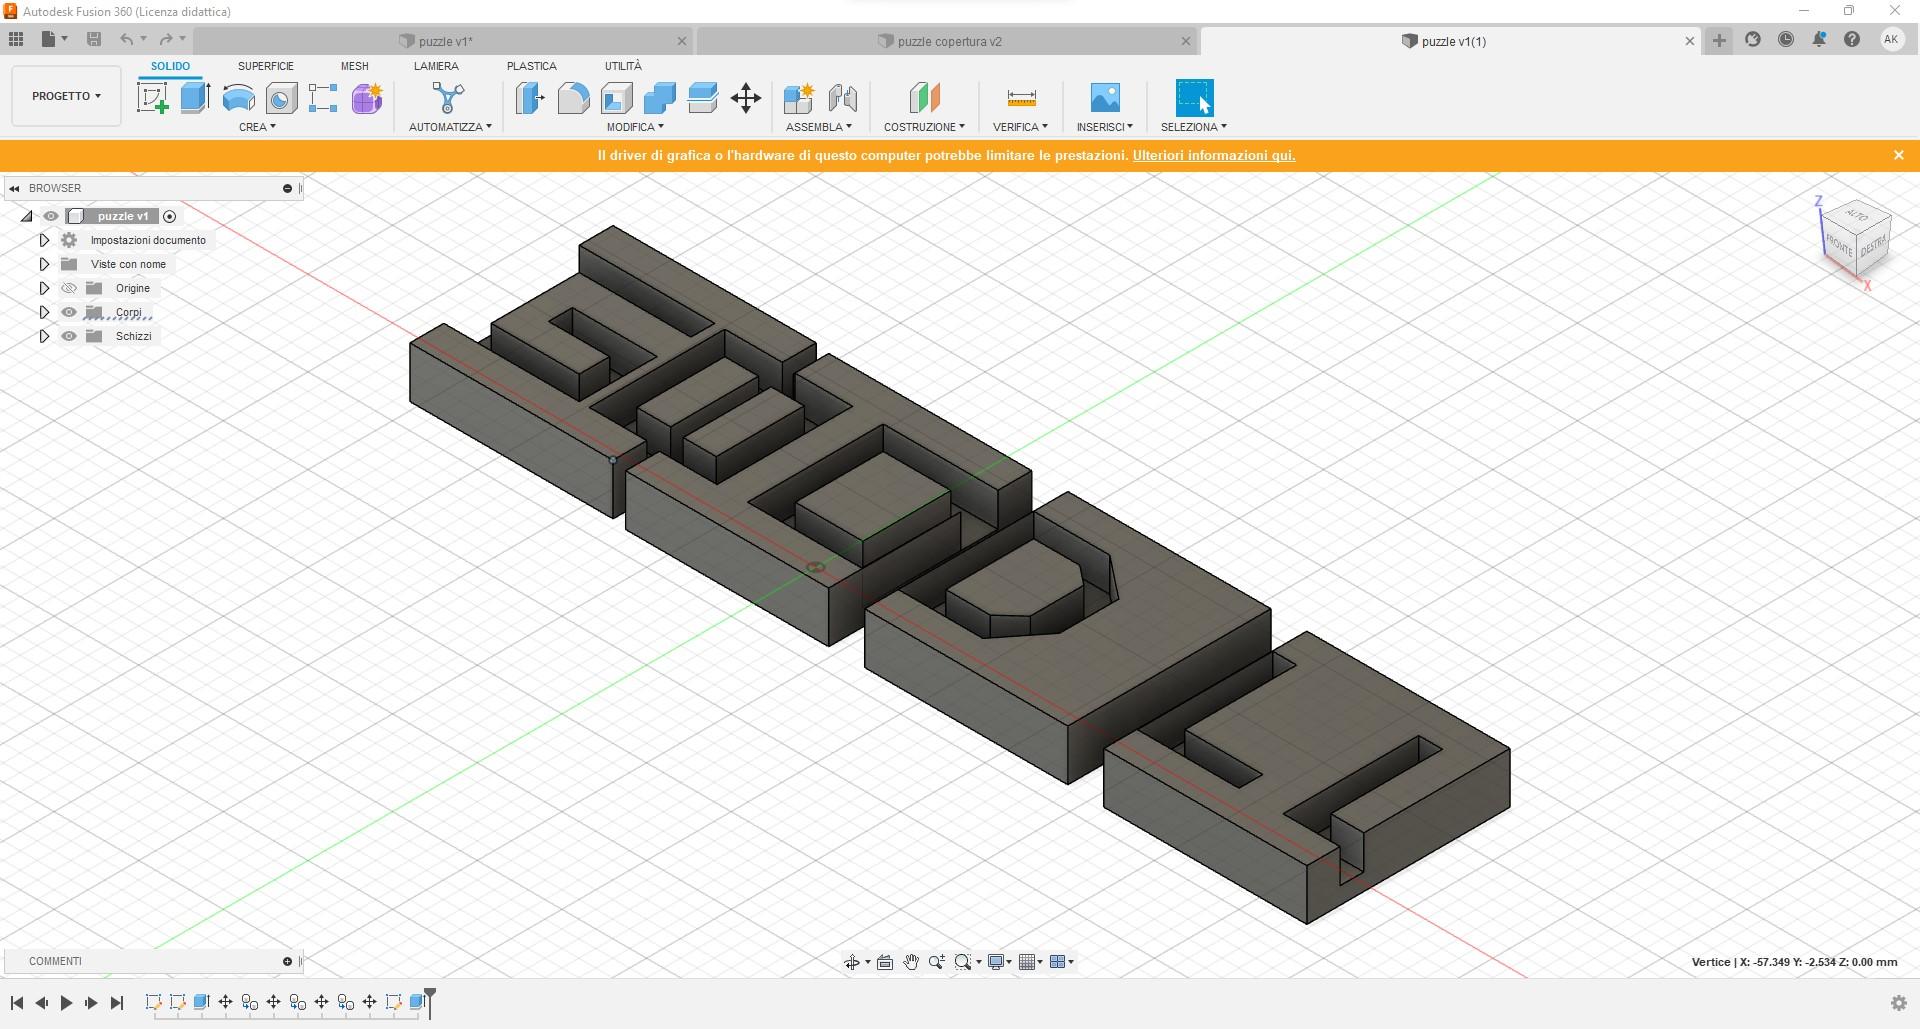
Task: Expand the Corpi node
Action: coord(44,312)
